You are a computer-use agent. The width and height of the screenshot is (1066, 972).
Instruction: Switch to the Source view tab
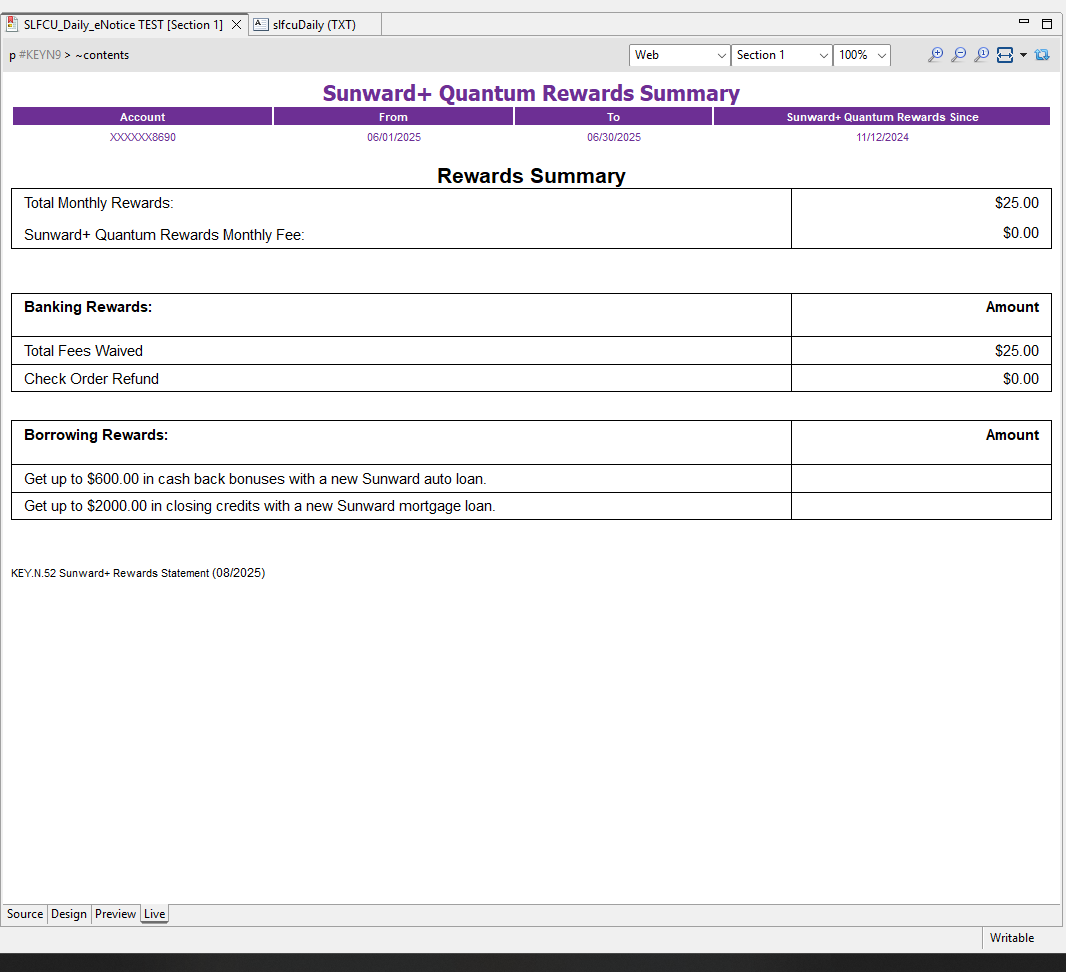[25, 914]
